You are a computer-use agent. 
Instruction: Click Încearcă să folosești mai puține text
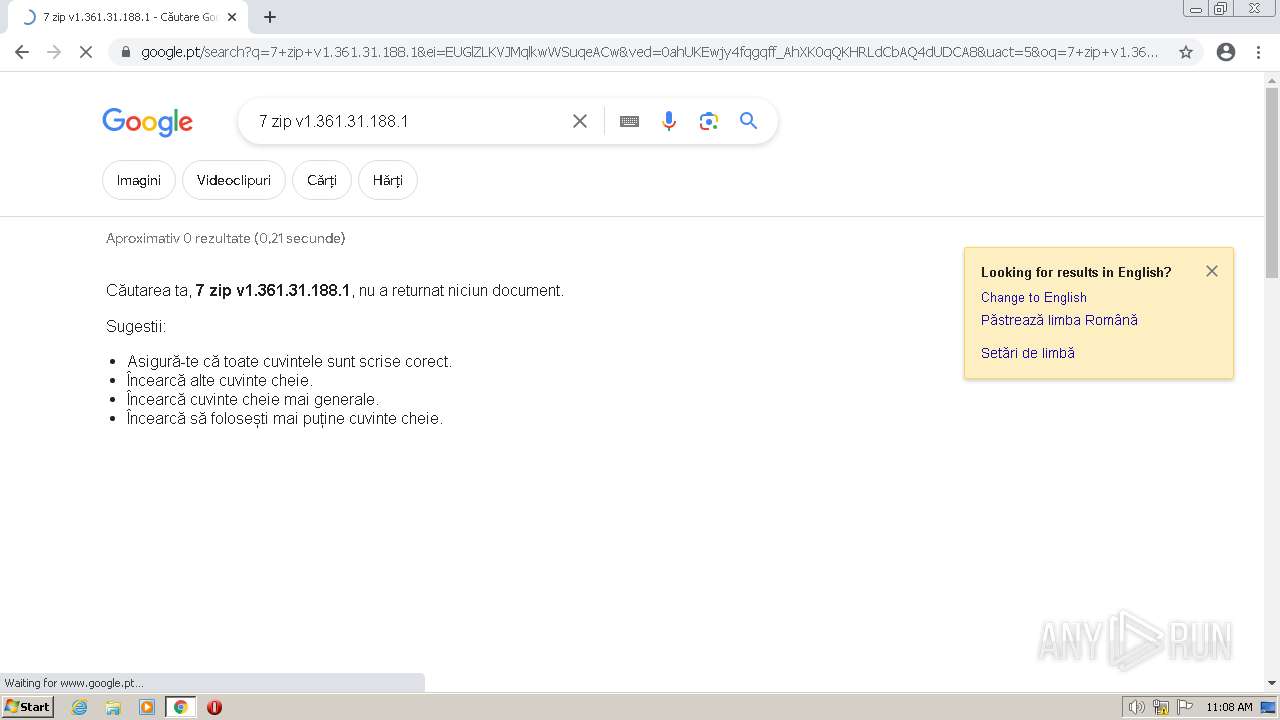(285, 418)
